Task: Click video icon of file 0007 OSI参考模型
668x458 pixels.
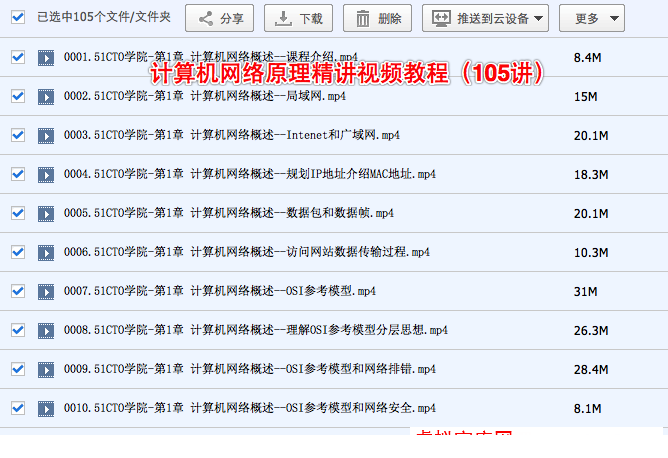Action: click(46, 292)
